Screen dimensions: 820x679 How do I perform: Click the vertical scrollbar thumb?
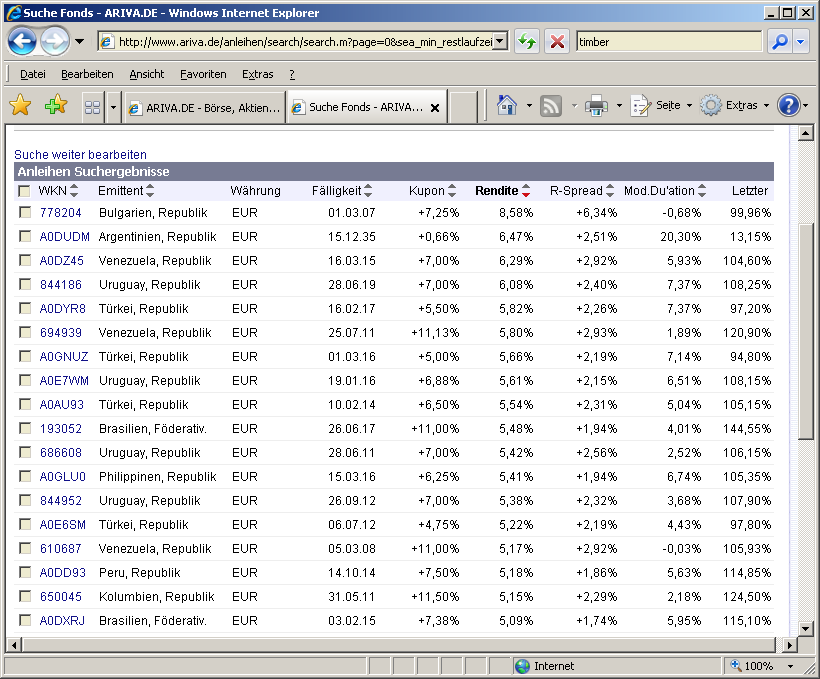pyautogui.click(x=805, y=331)
